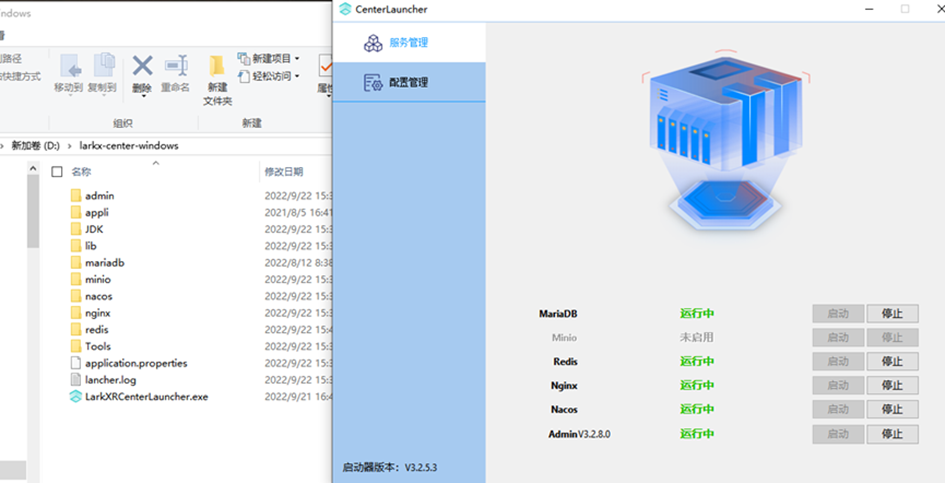The image size is (945, 483).
Task: Click 新加卷 (D:) in the address bar
Action: (36, 146)
